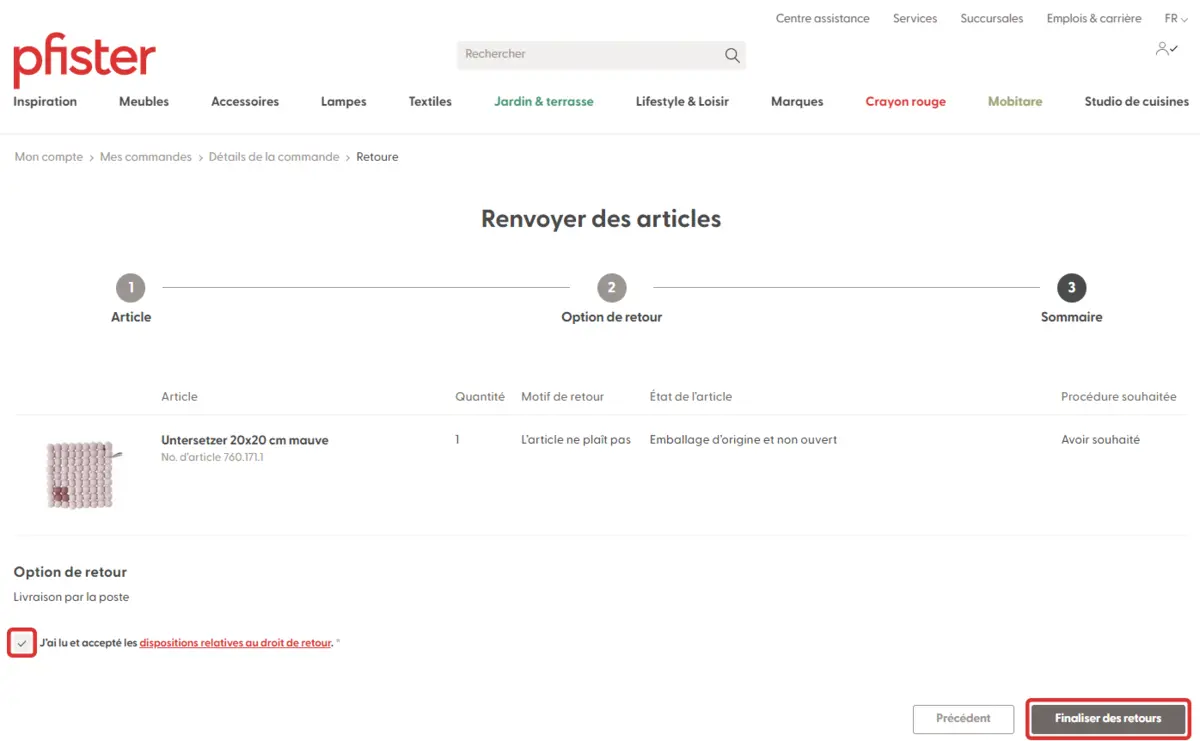Select the Crayon rouge menu item
Viewport: 1200px width, 741px height.
[x=905, y=101]
